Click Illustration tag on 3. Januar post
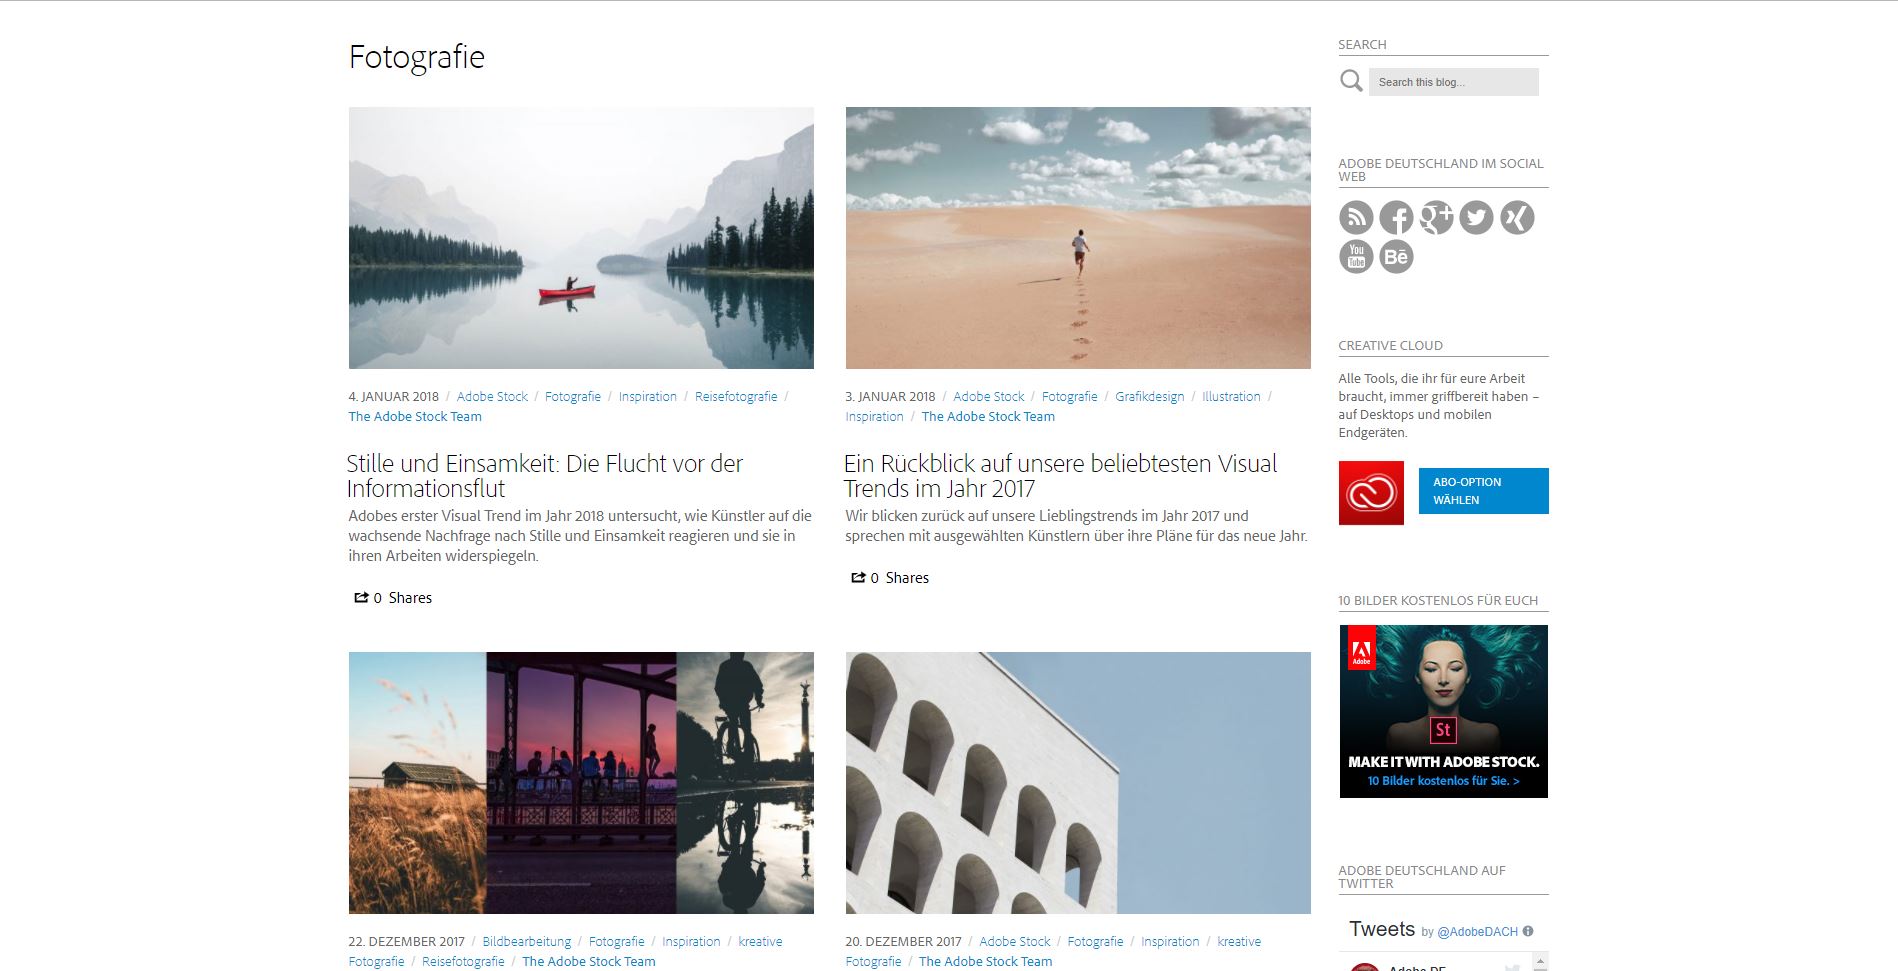 click(1231, 396)
